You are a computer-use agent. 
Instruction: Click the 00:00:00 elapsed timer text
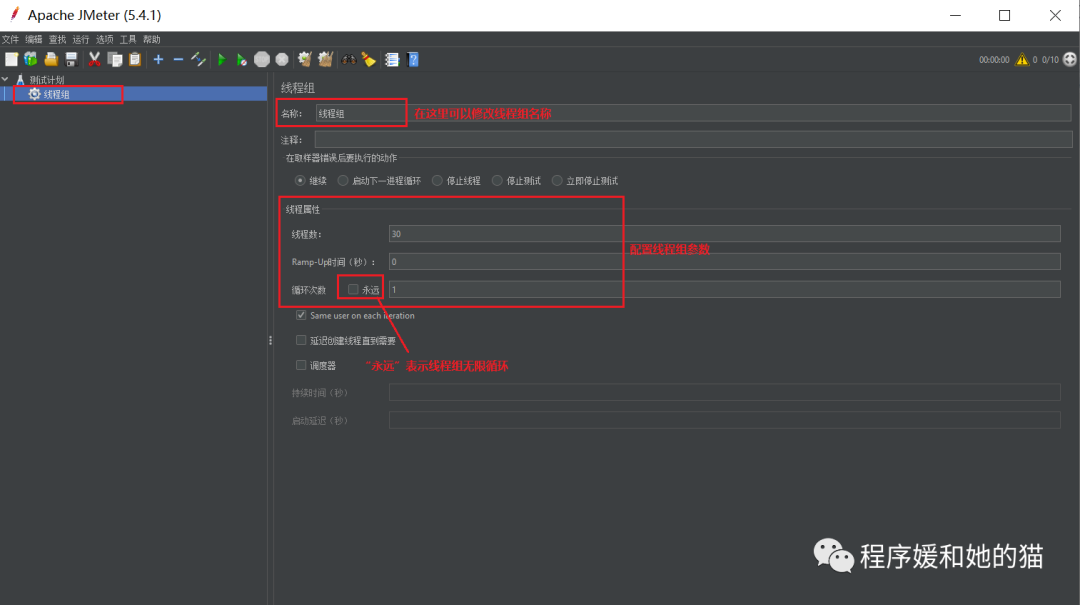pyautogui.click(x=994, y=60)
